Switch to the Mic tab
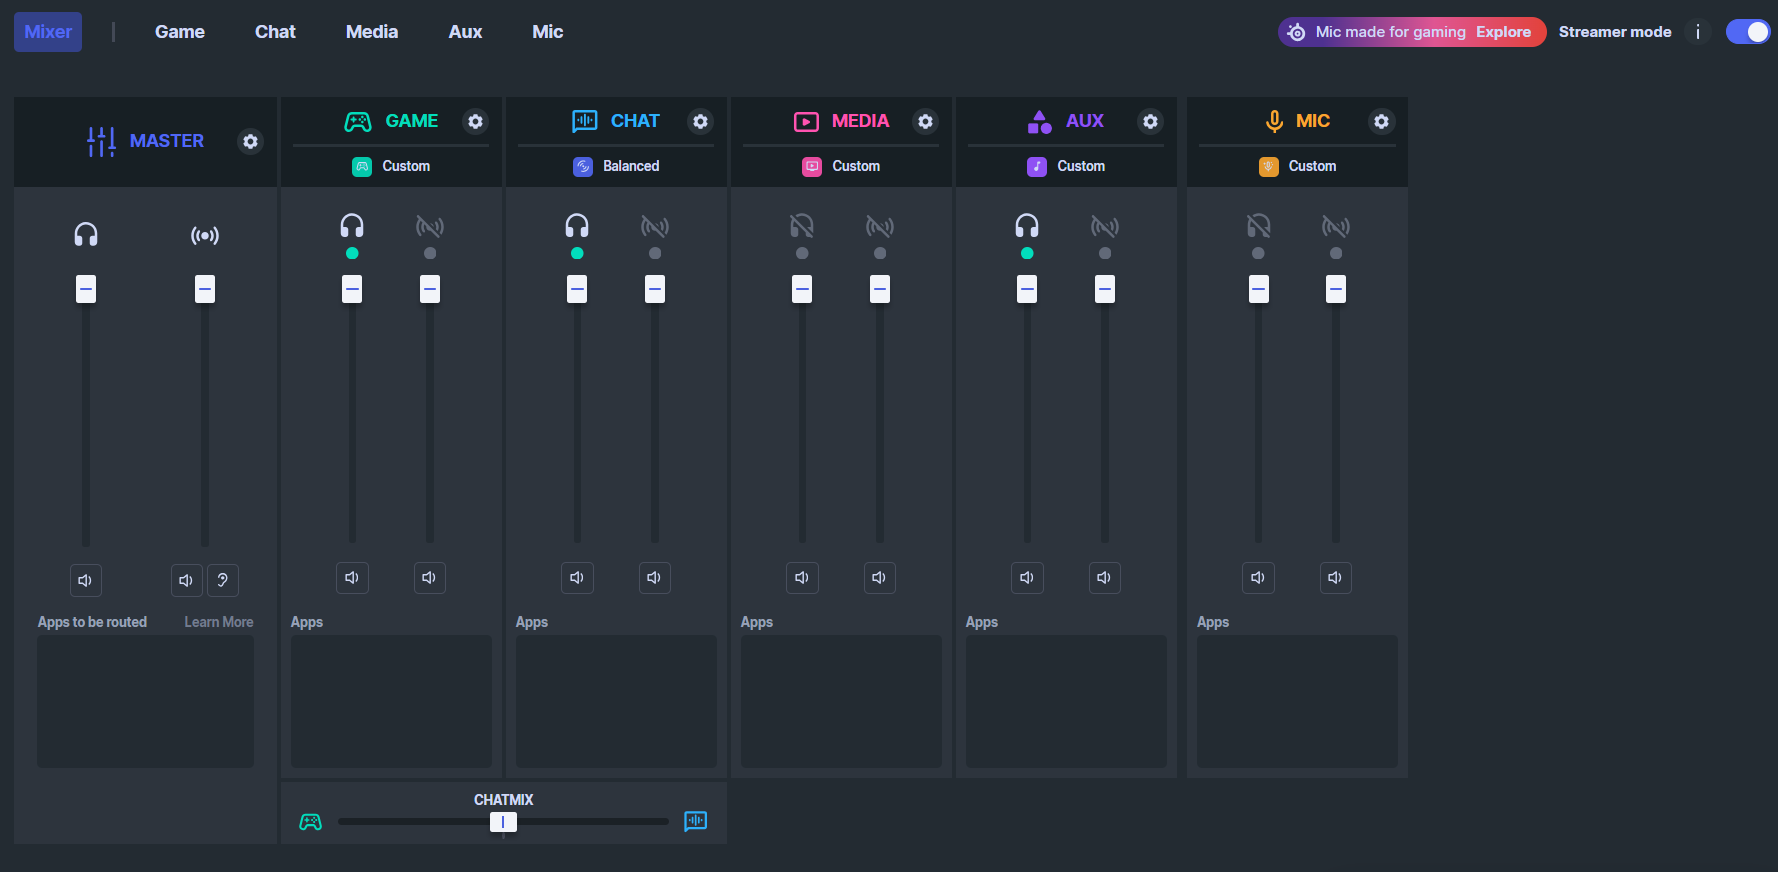1778x872 pixels. pos(547,32)
